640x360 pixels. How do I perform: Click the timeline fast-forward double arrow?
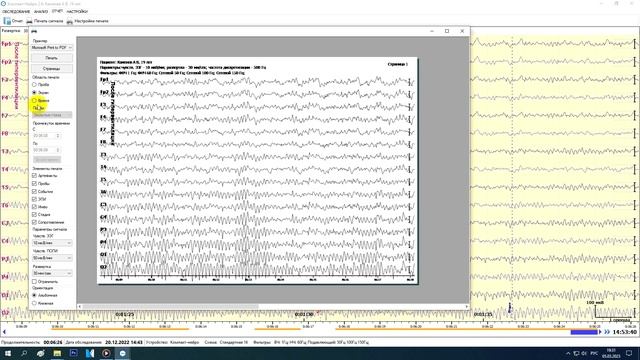pos(607,332)
